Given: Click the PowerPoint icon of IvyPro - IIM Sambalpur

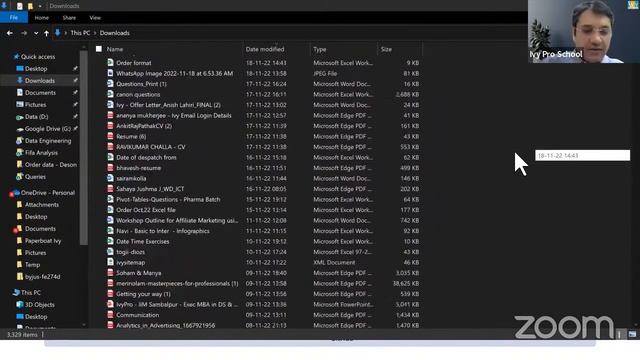Looking at the screenshot, I should 110,304.
